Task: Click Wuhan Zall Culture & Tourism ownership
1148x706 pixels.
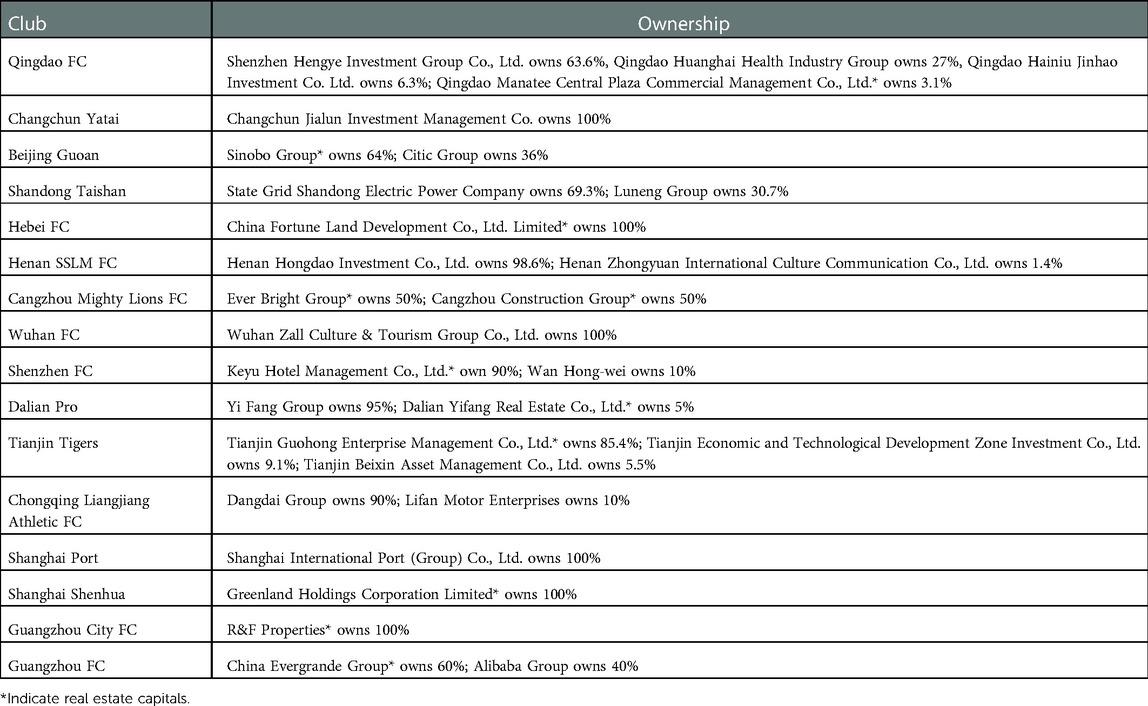Action: pyautogui.click(x=421, y=334)
